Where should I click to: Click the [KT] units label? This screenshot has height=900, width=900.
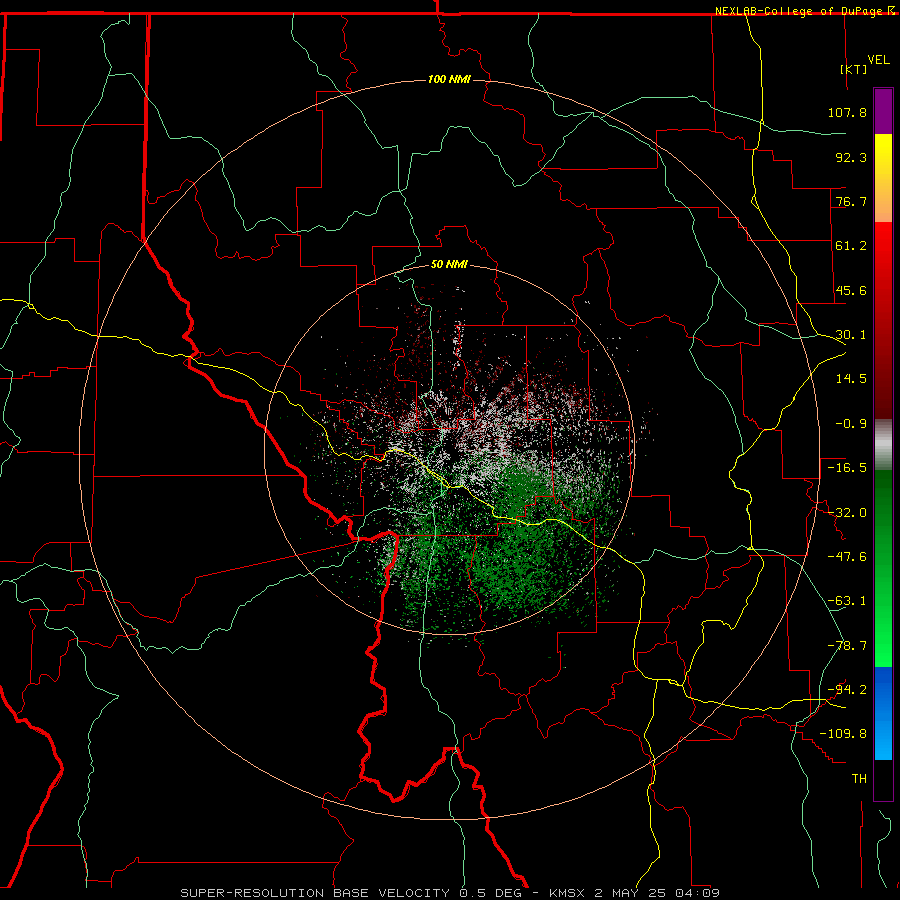coord(854,69)
